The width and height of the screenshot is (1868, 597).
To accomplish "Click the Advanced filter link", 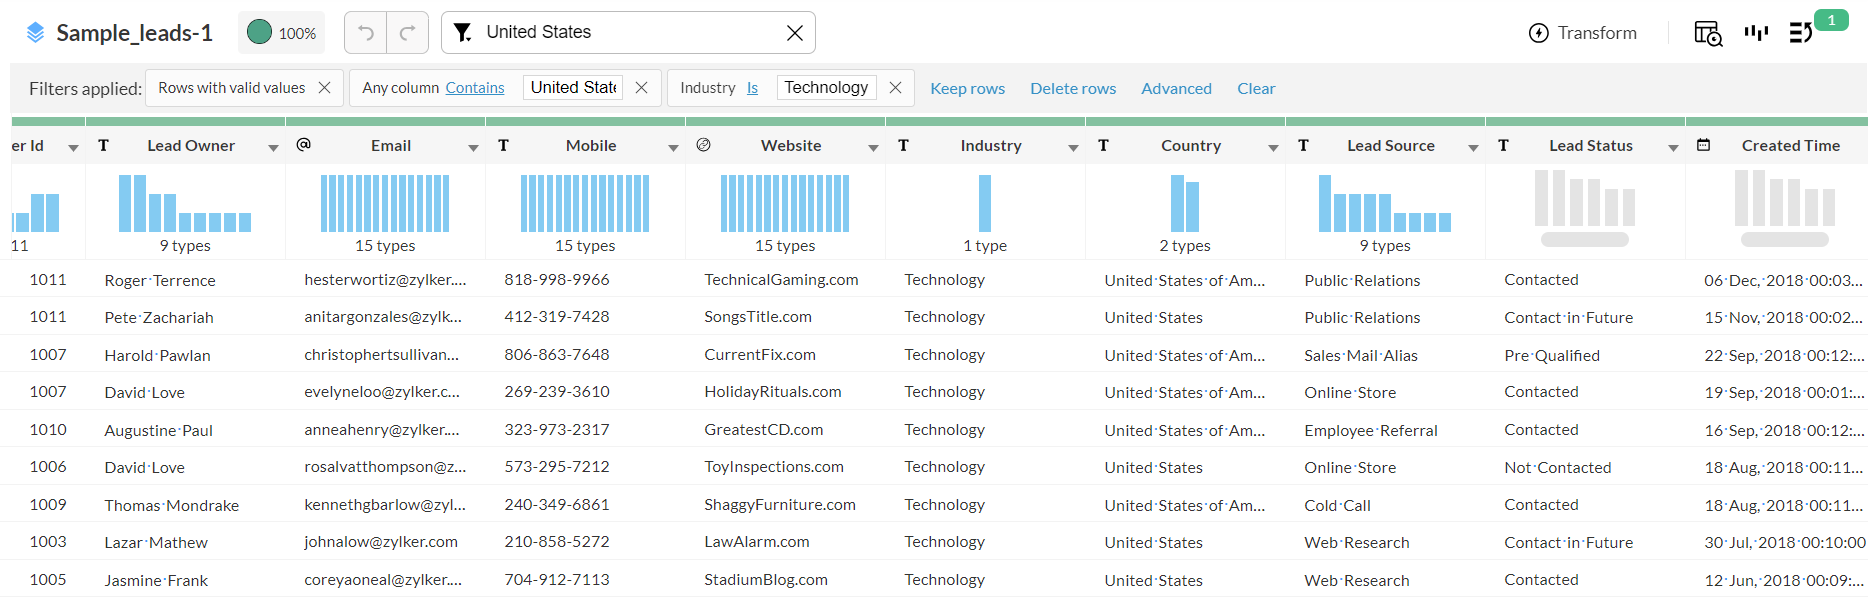I will [x=1176, y=88].
